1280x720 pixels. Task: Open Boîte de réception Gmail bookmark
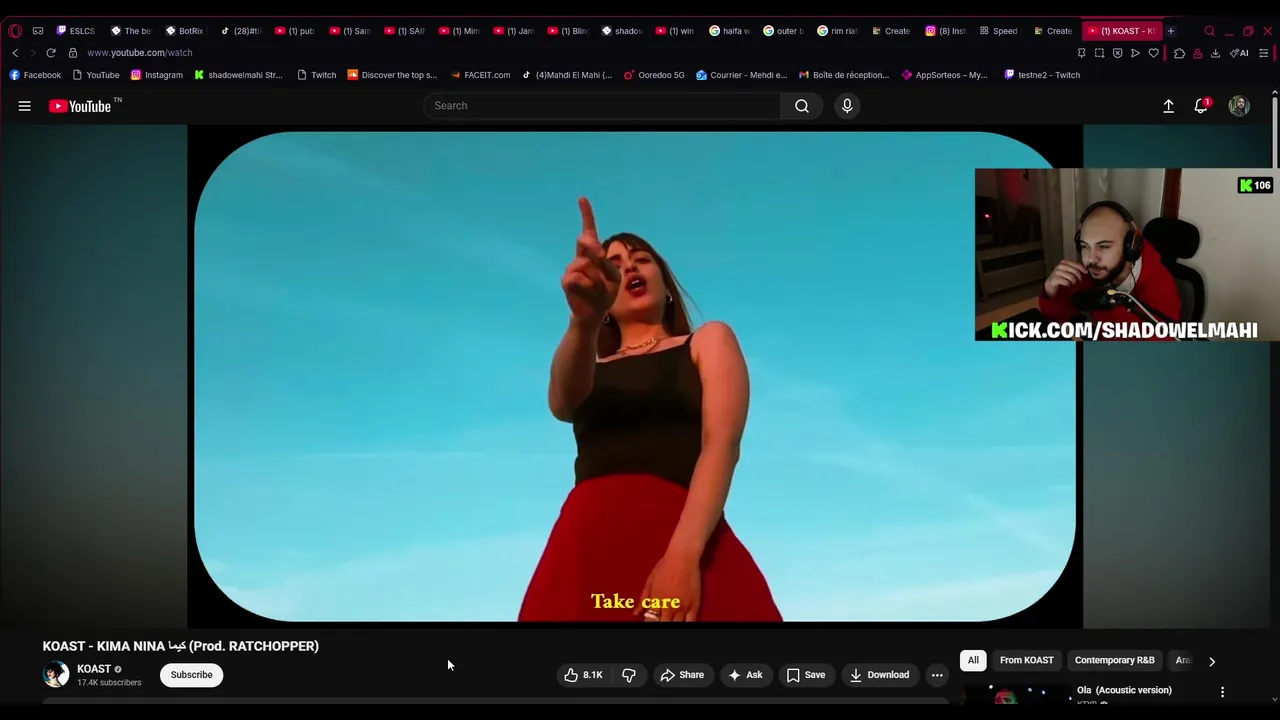coord(843,75)
